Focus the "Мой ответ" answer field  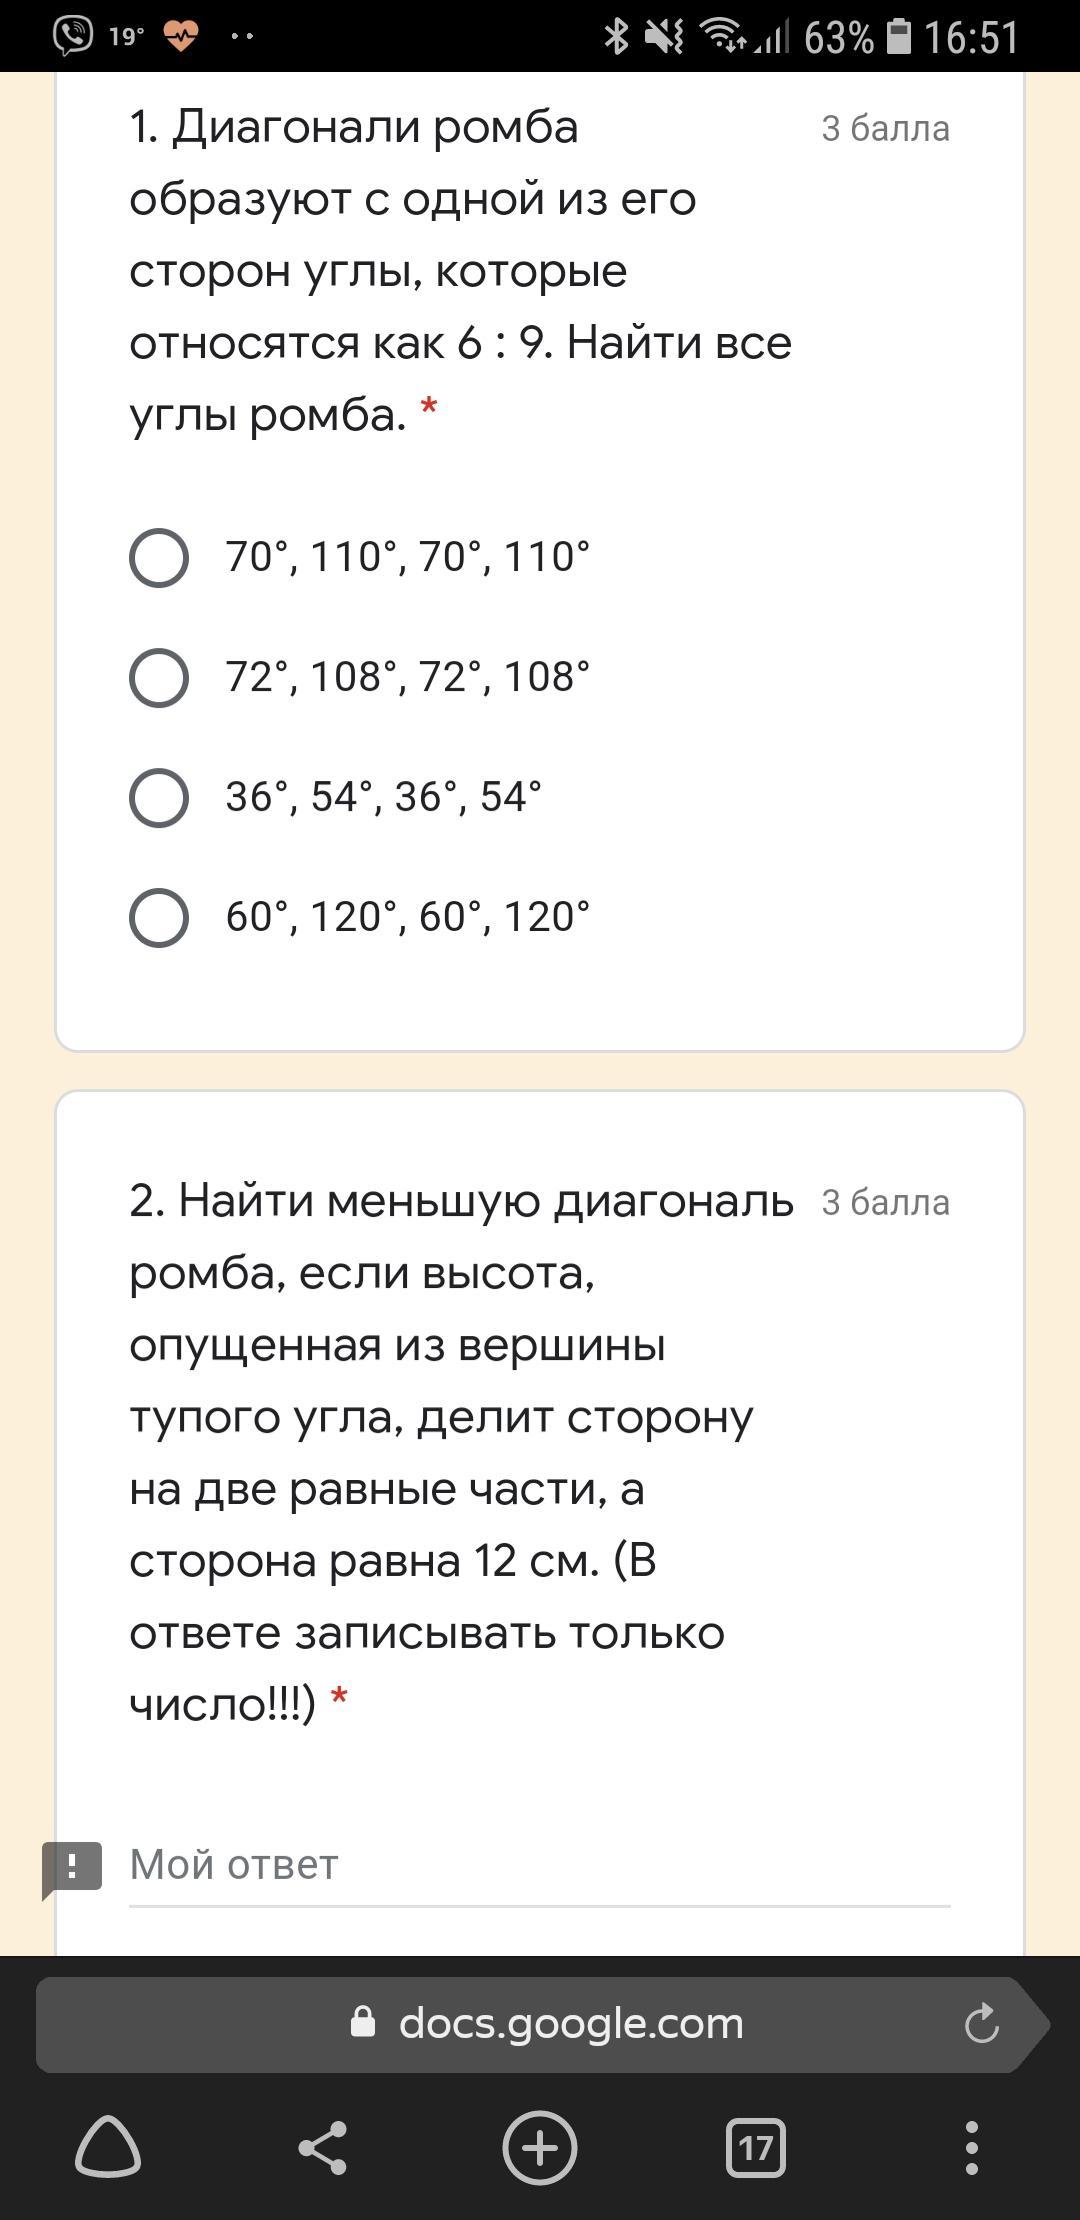coord(539,1866)
